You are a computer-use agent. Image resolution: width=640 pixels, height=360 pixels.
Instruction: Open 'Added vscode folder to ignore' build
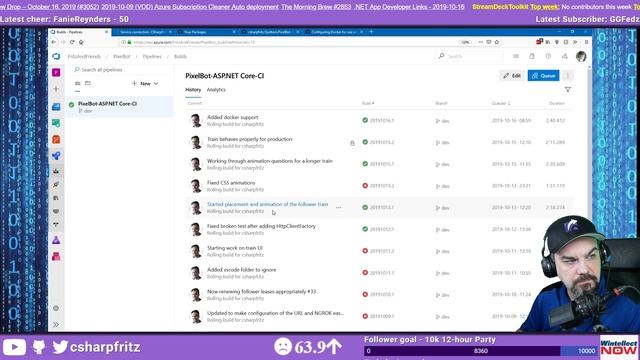pyautogui.click(x=242, y=270)
